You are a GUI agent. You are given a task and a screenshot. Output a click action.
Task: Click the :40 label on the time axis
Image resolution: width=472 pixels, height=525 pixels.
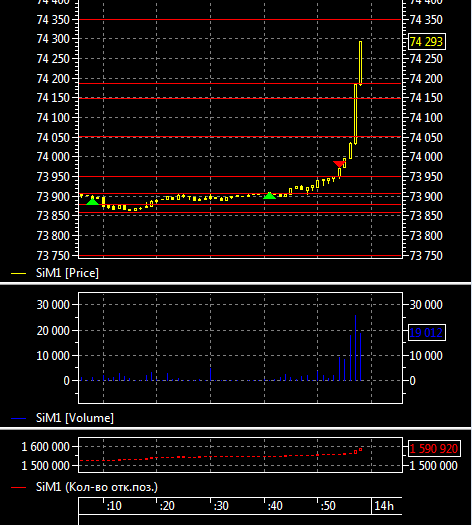pos(275,506)
